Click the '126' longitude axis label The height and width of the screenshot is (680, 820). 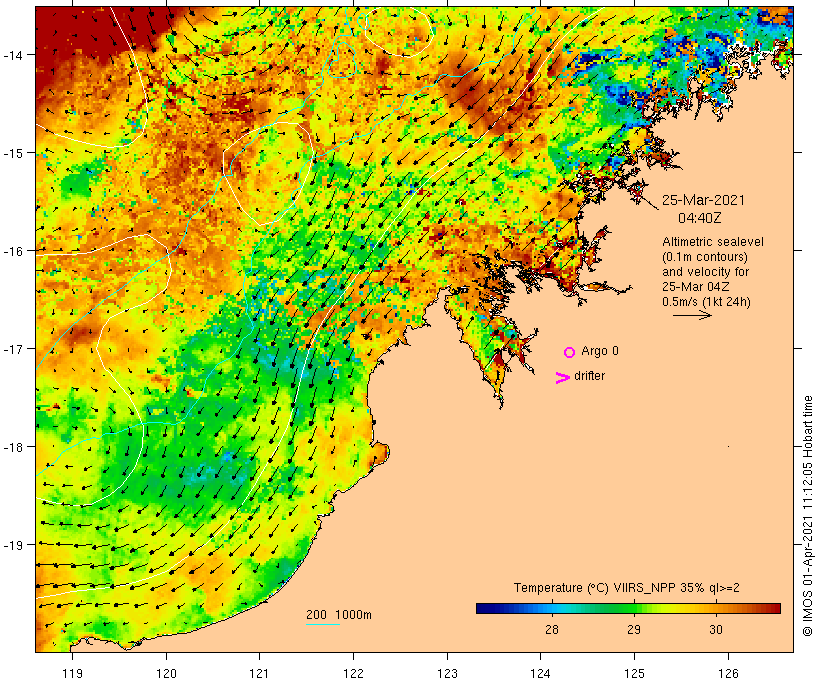click(728, 673)
